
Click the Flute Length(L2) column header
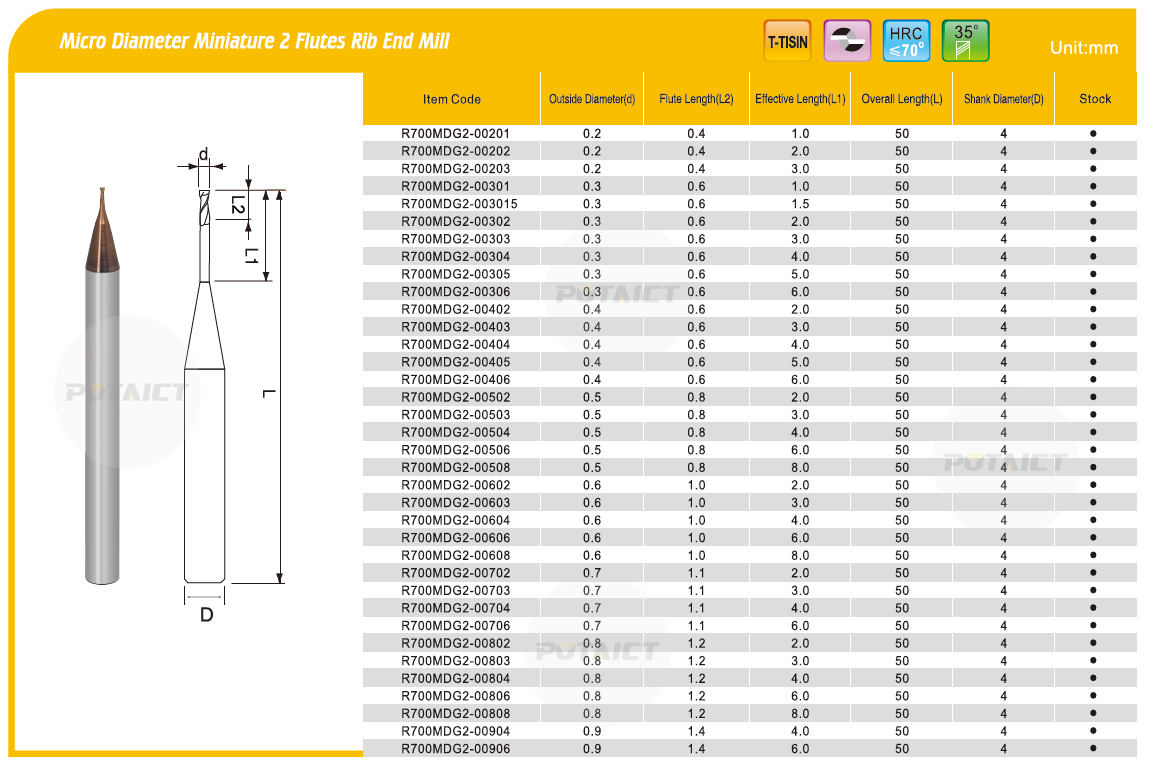tap(696, 99)
